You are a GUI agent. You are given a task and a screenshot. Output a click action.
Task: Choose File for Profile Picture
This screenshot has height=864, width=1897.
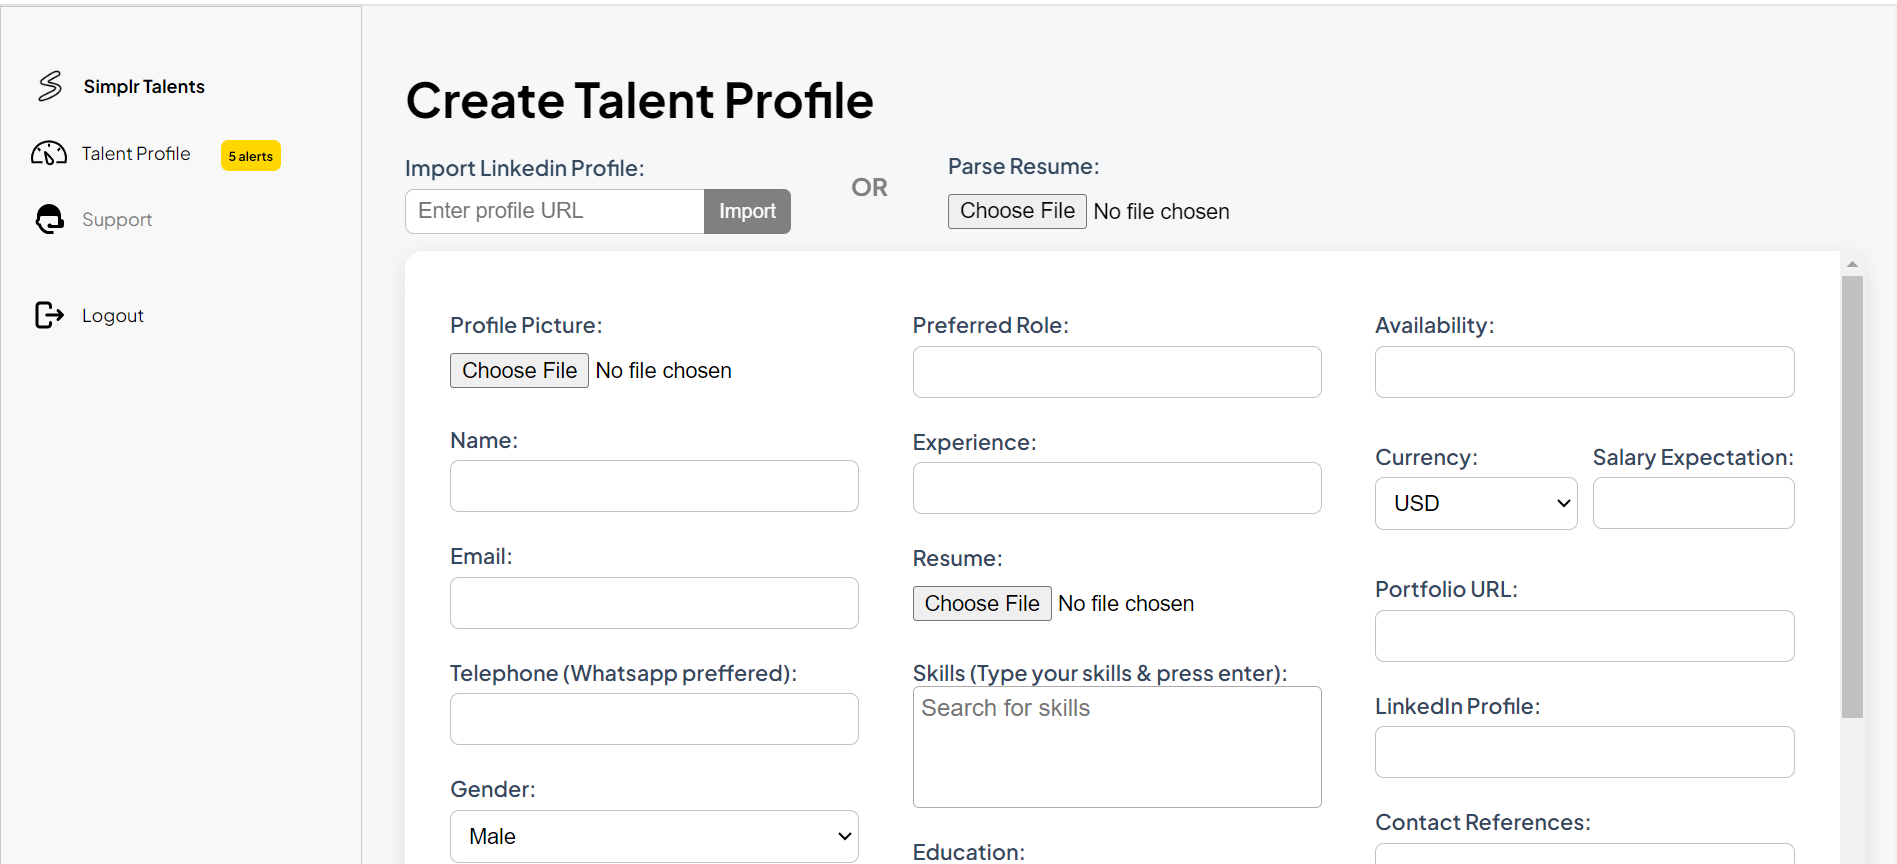coord(519,370)
